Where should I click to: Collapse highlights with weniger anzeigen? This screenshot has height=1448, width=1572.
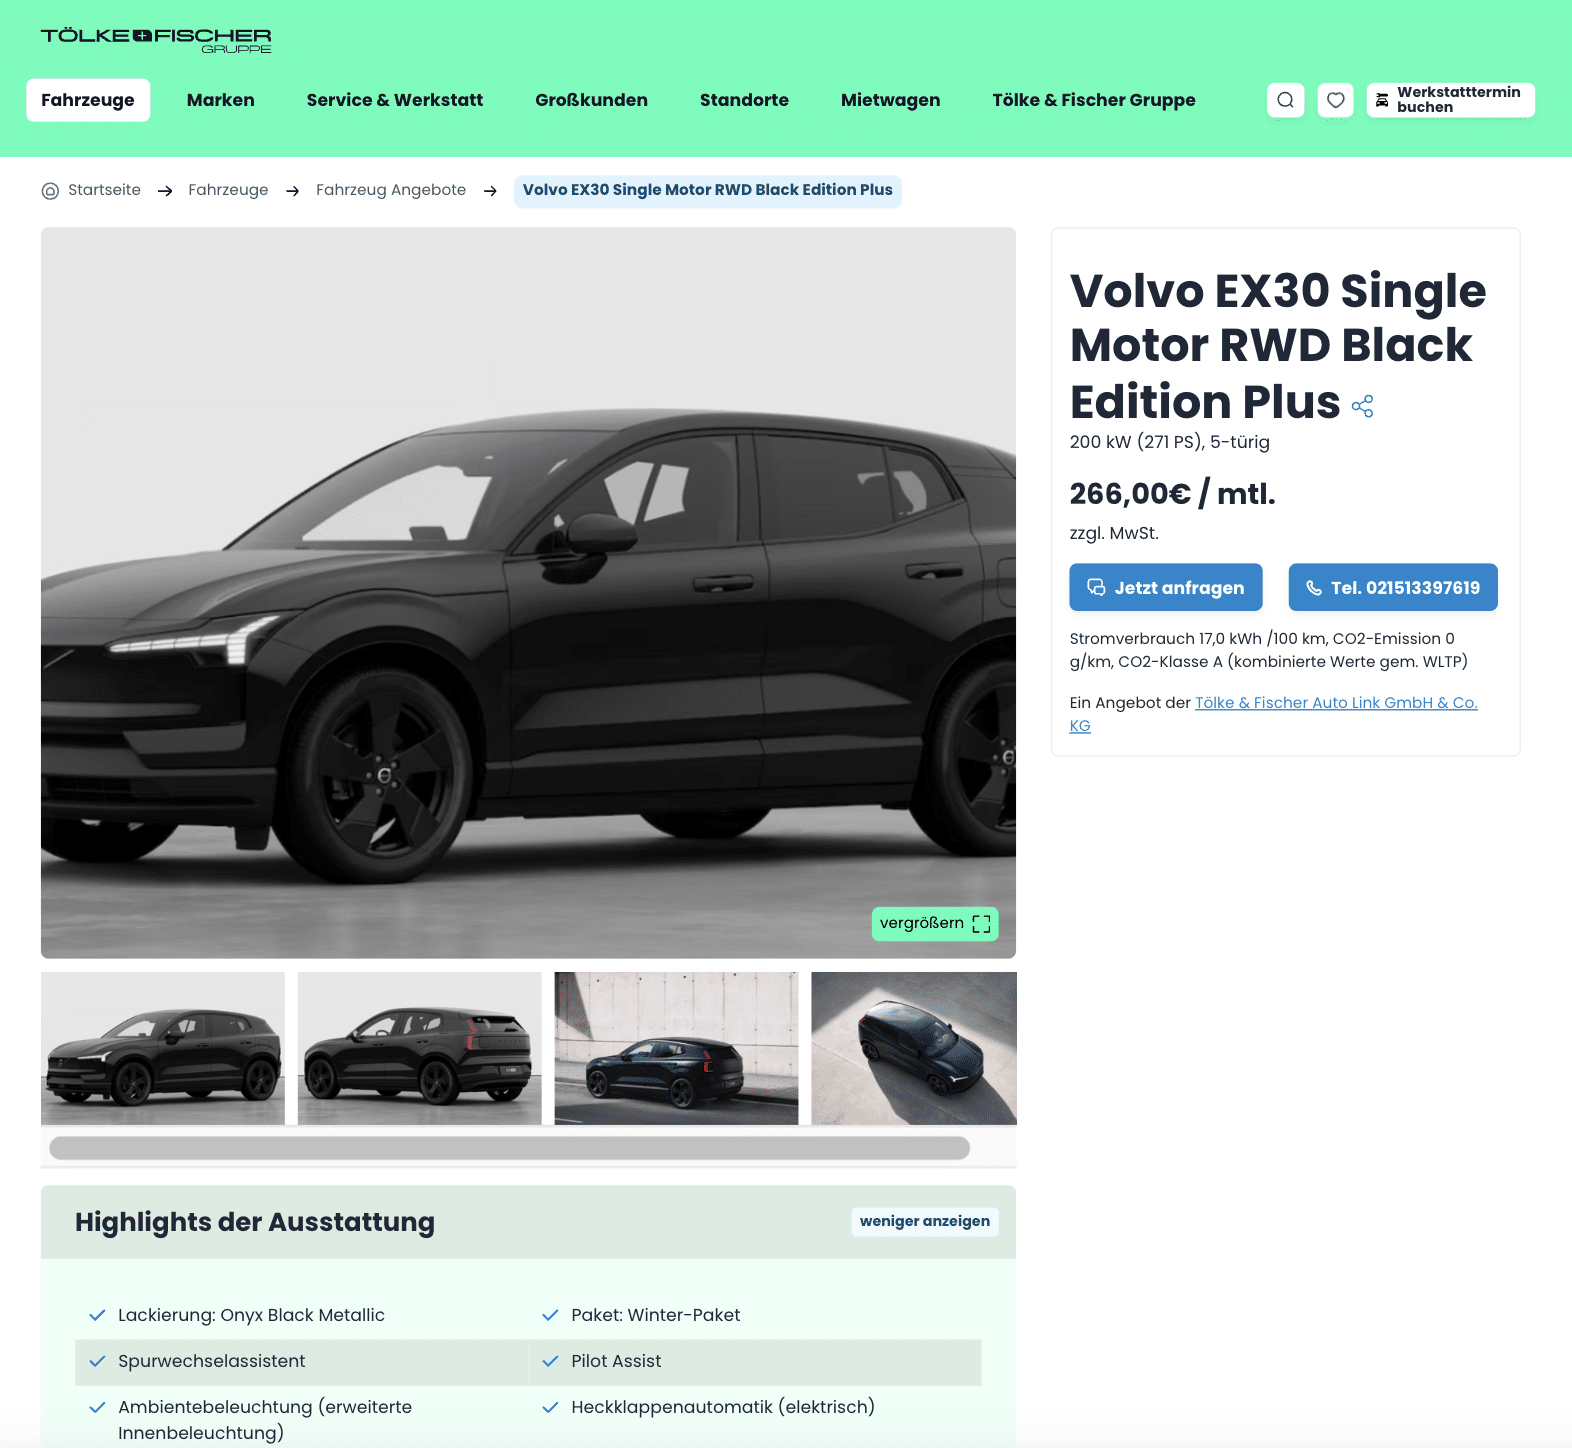925,1221
